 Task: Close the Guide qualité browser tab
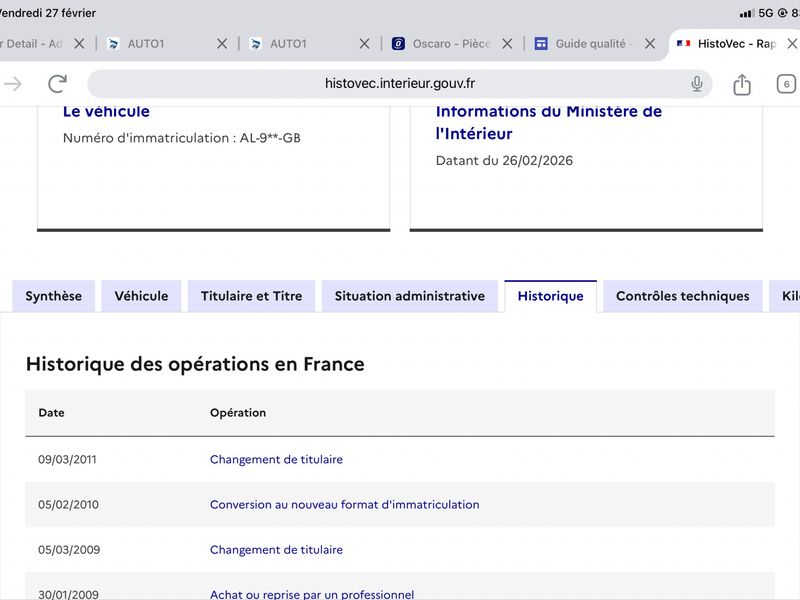point(650,44)
